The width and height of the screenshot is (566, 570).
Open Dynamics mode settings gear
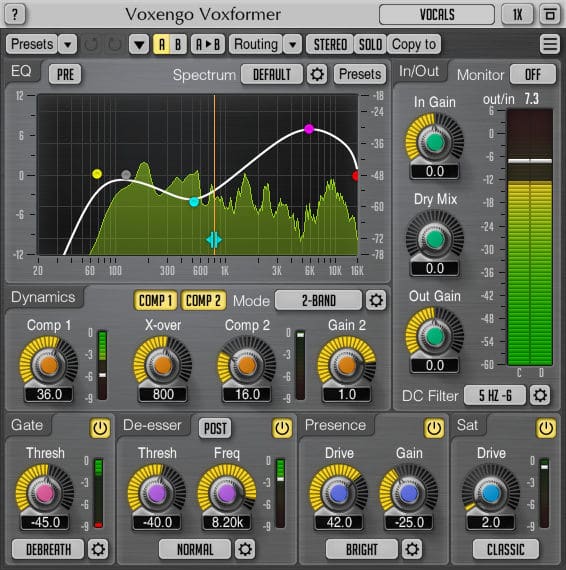coord(376,300)
